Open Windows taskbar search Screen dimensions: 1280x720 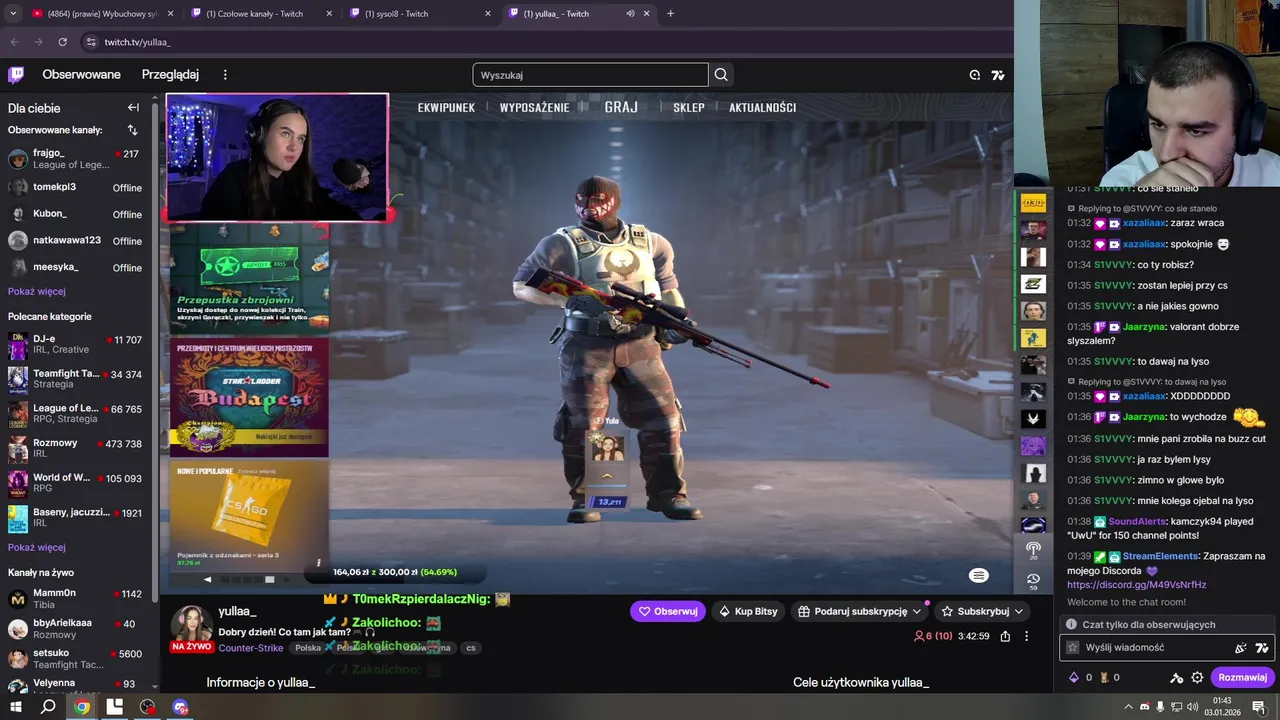pyautogui.click(x=48, y=707)
